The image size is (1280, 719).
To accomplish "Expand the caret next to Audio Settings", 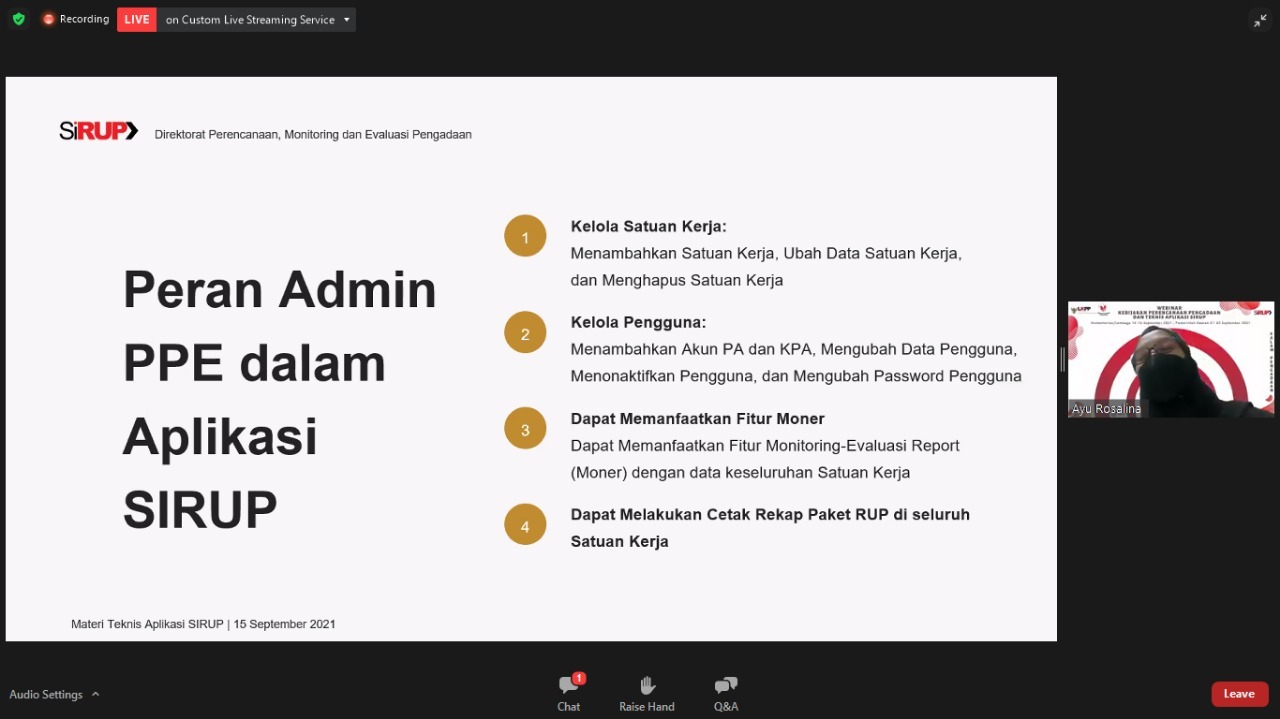I will (x=96, y=694).
